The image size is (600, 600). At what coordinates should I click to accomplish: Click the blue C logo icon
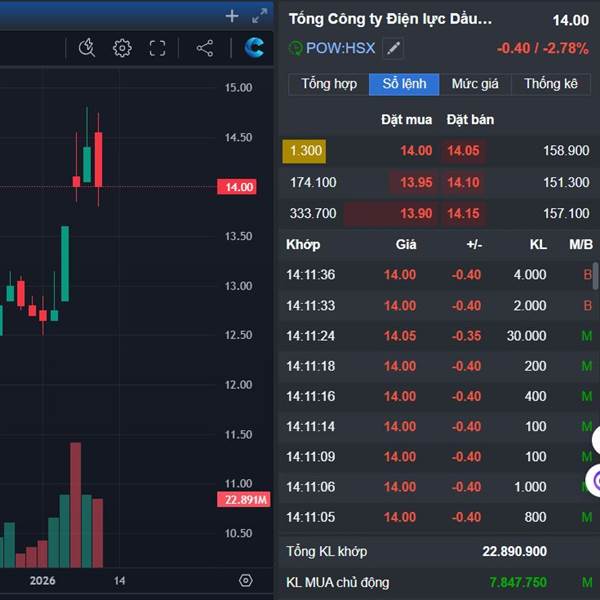point(254,48)
